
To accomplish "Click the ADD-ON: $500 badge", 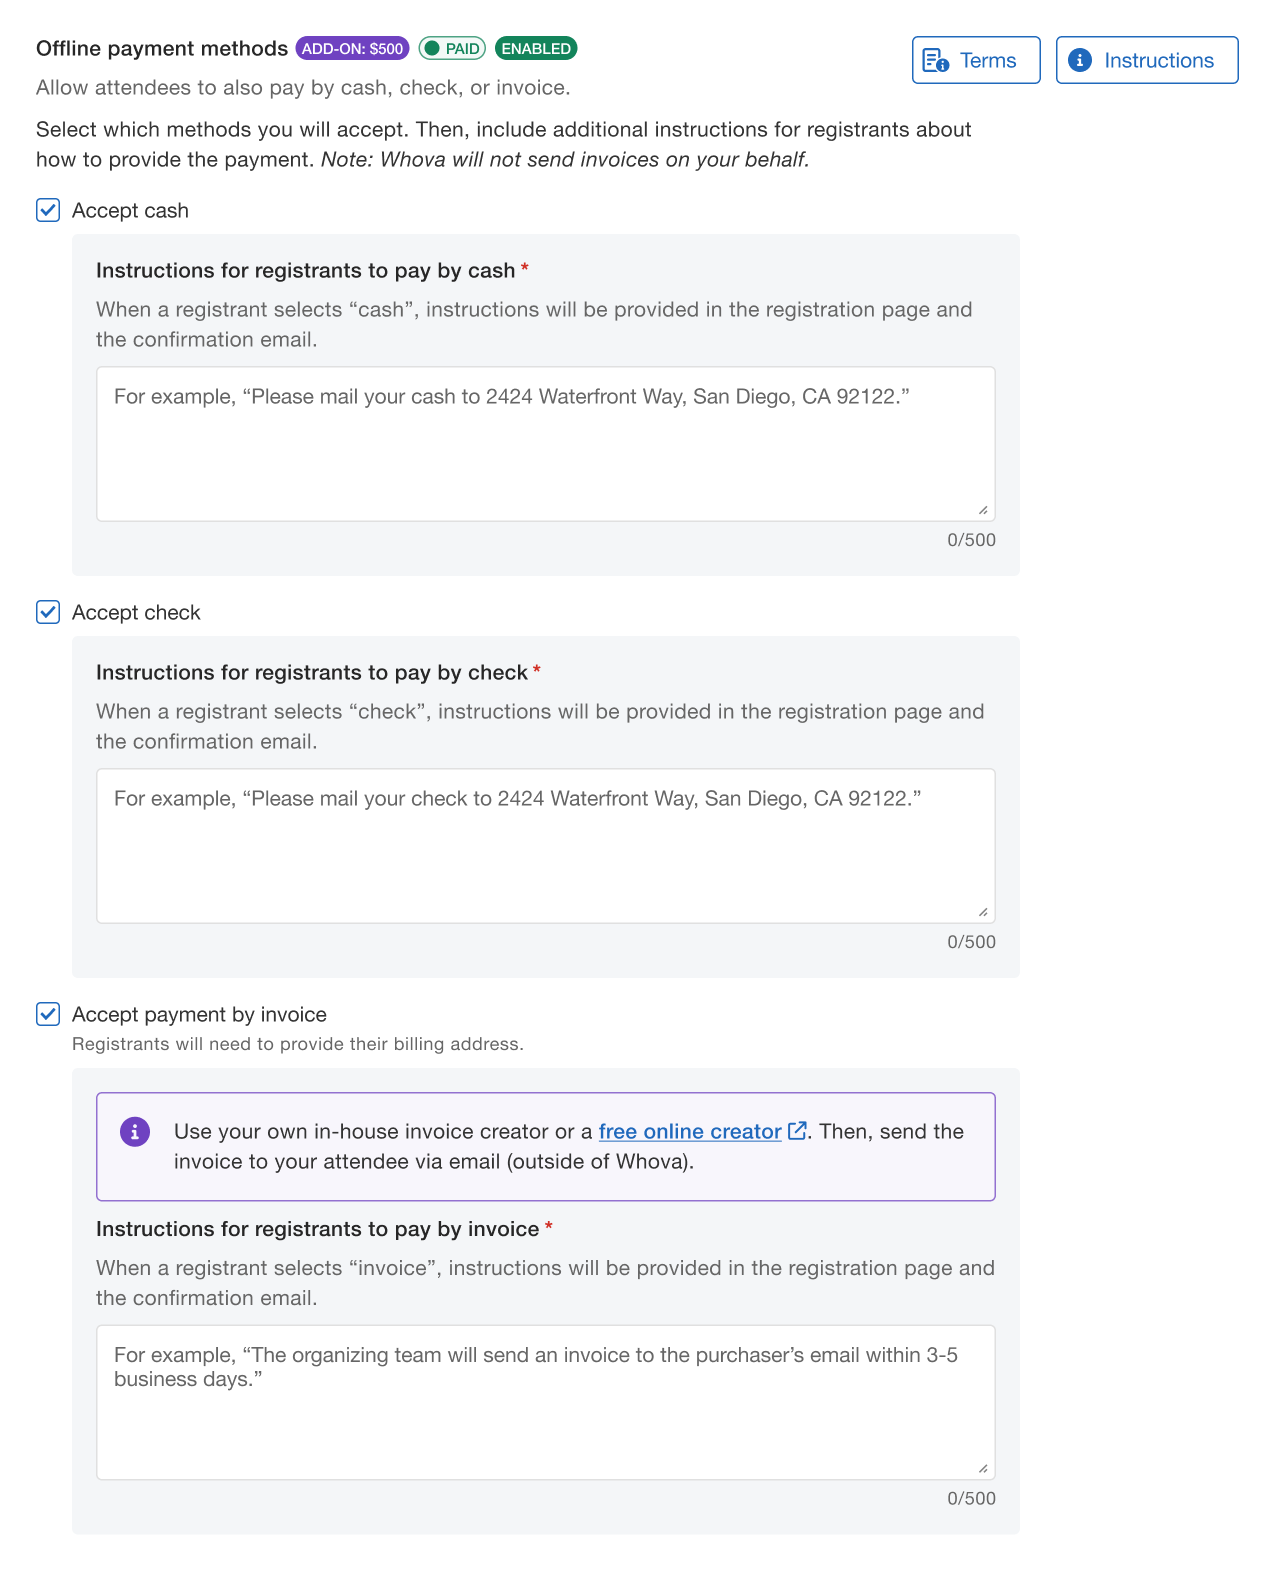I will (x=352, y=48).
